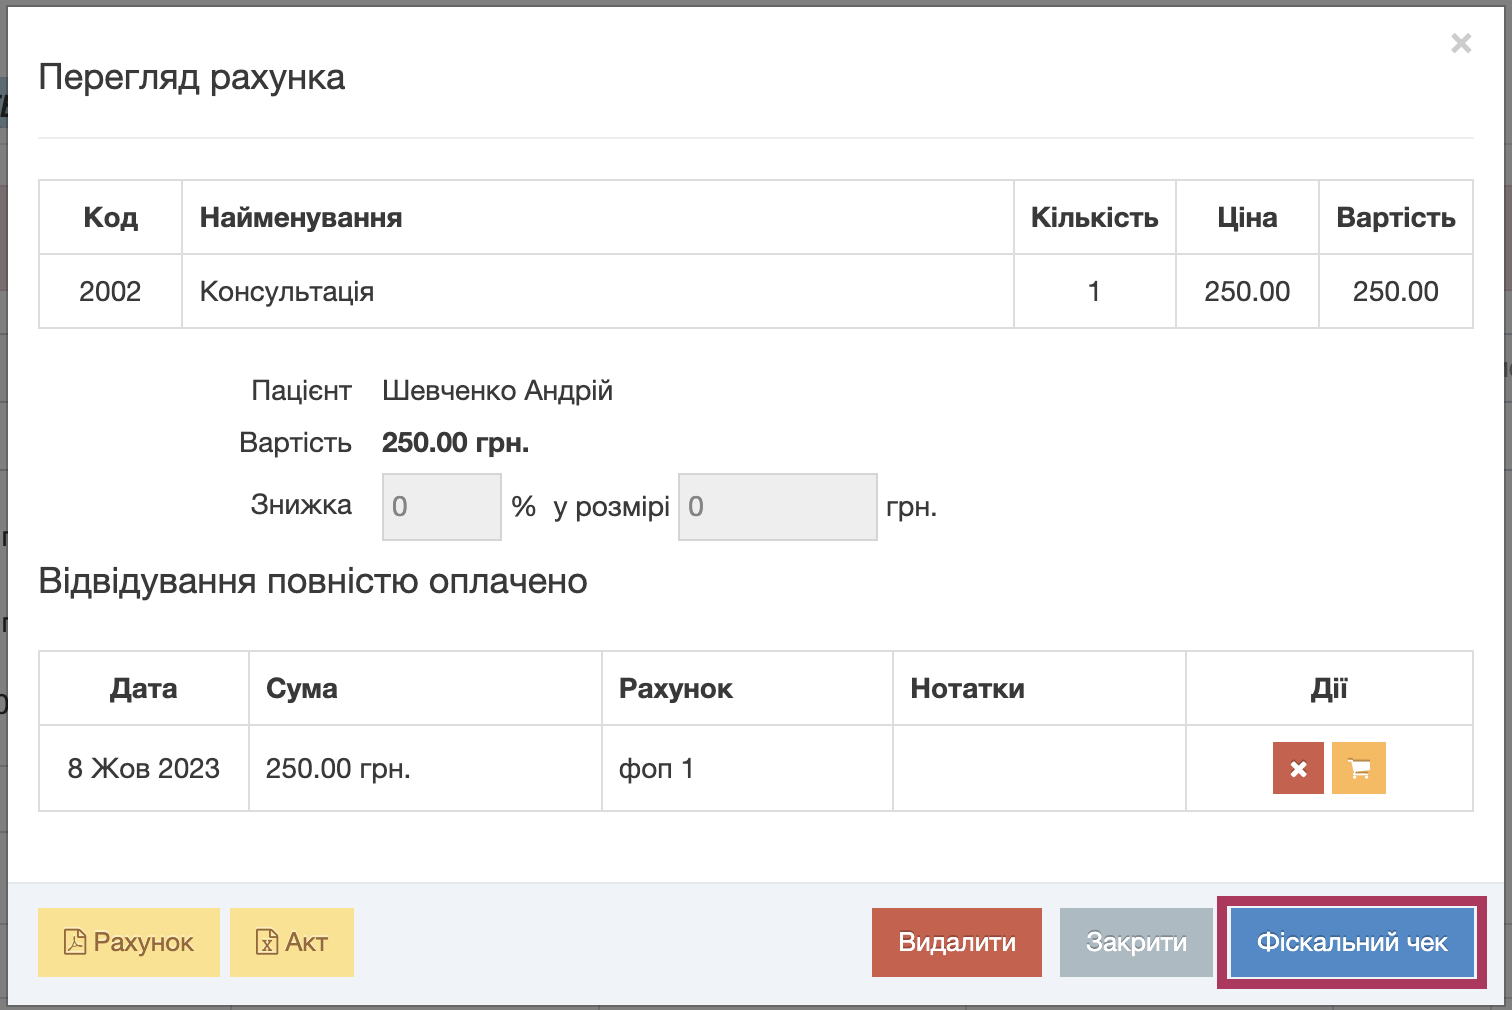
Task: Click the empty Нотатки cell in payment row
Action: click(1038, 768)
